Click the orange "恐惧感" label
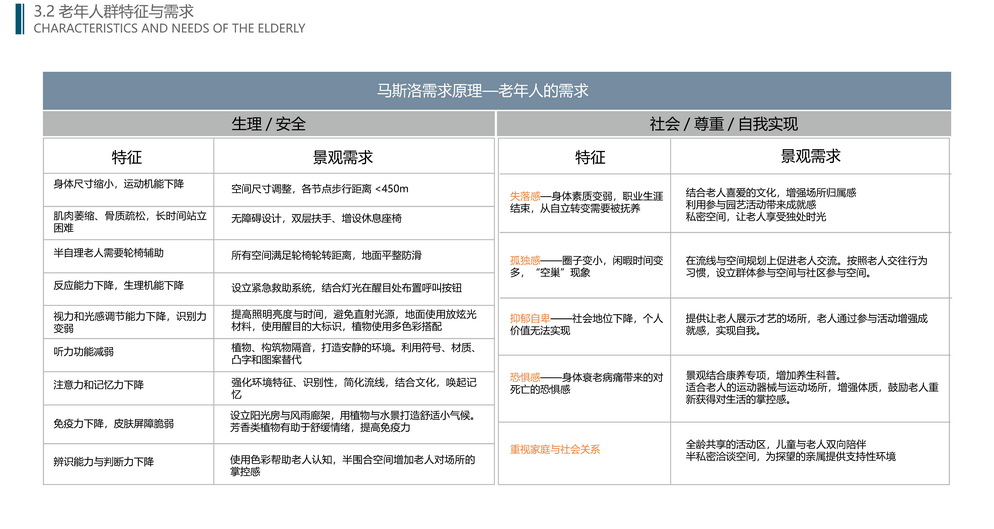This screenshot has height=529, width=994. point(525,377)
